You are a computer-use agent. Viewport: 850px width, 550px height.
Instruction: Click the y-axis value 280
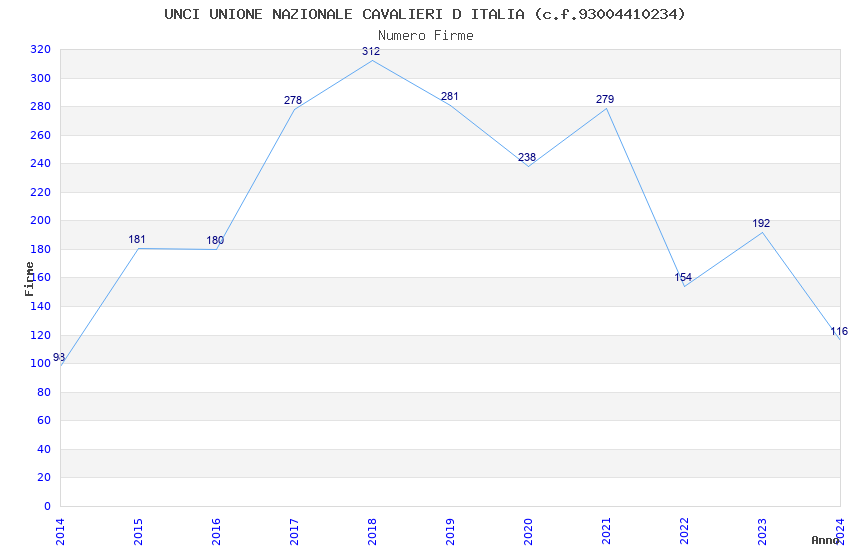point(41,107)
